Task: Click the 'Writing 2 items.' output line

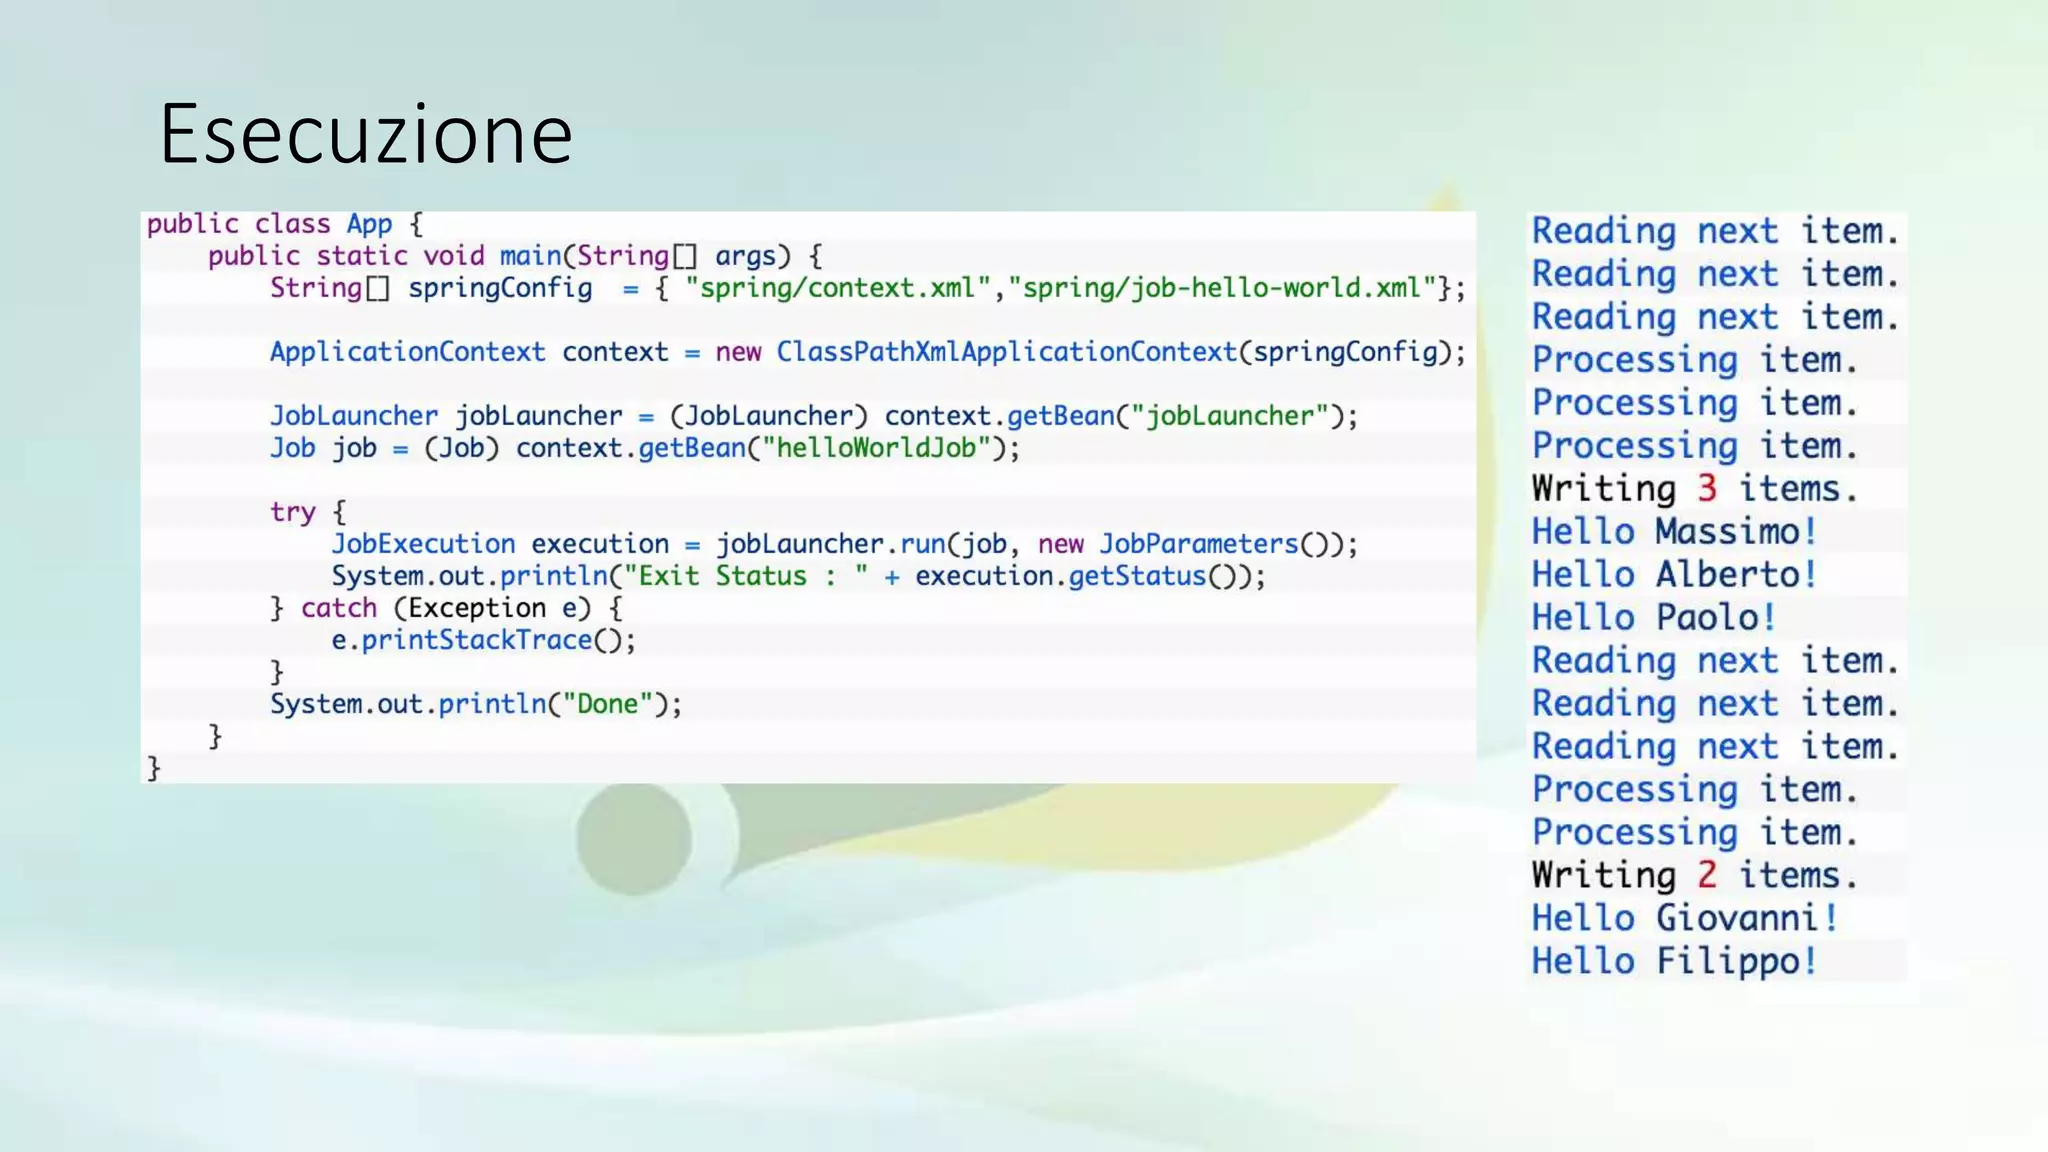Action: pyautogui.click(x=1694, y=875)
